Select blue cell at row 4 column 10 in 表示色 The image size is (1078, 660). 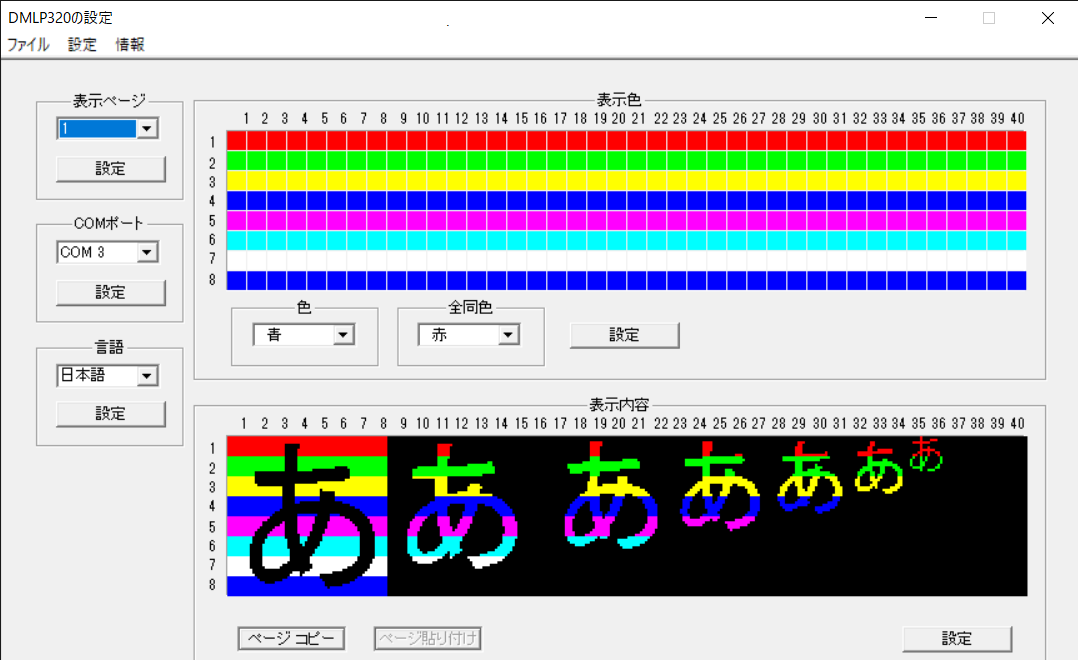click(x=417, y=200)
